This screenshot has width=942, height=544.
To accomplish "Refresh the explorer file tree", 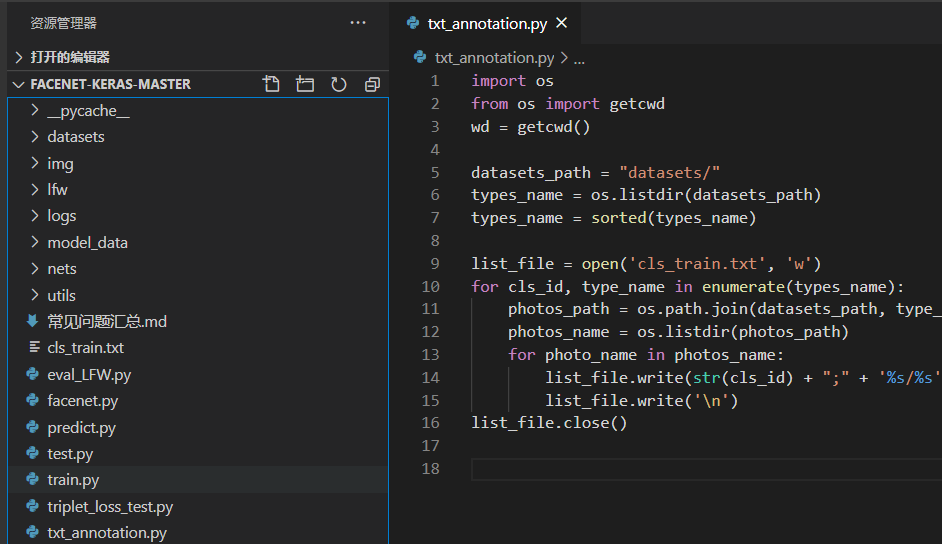I will click(339, 84).
